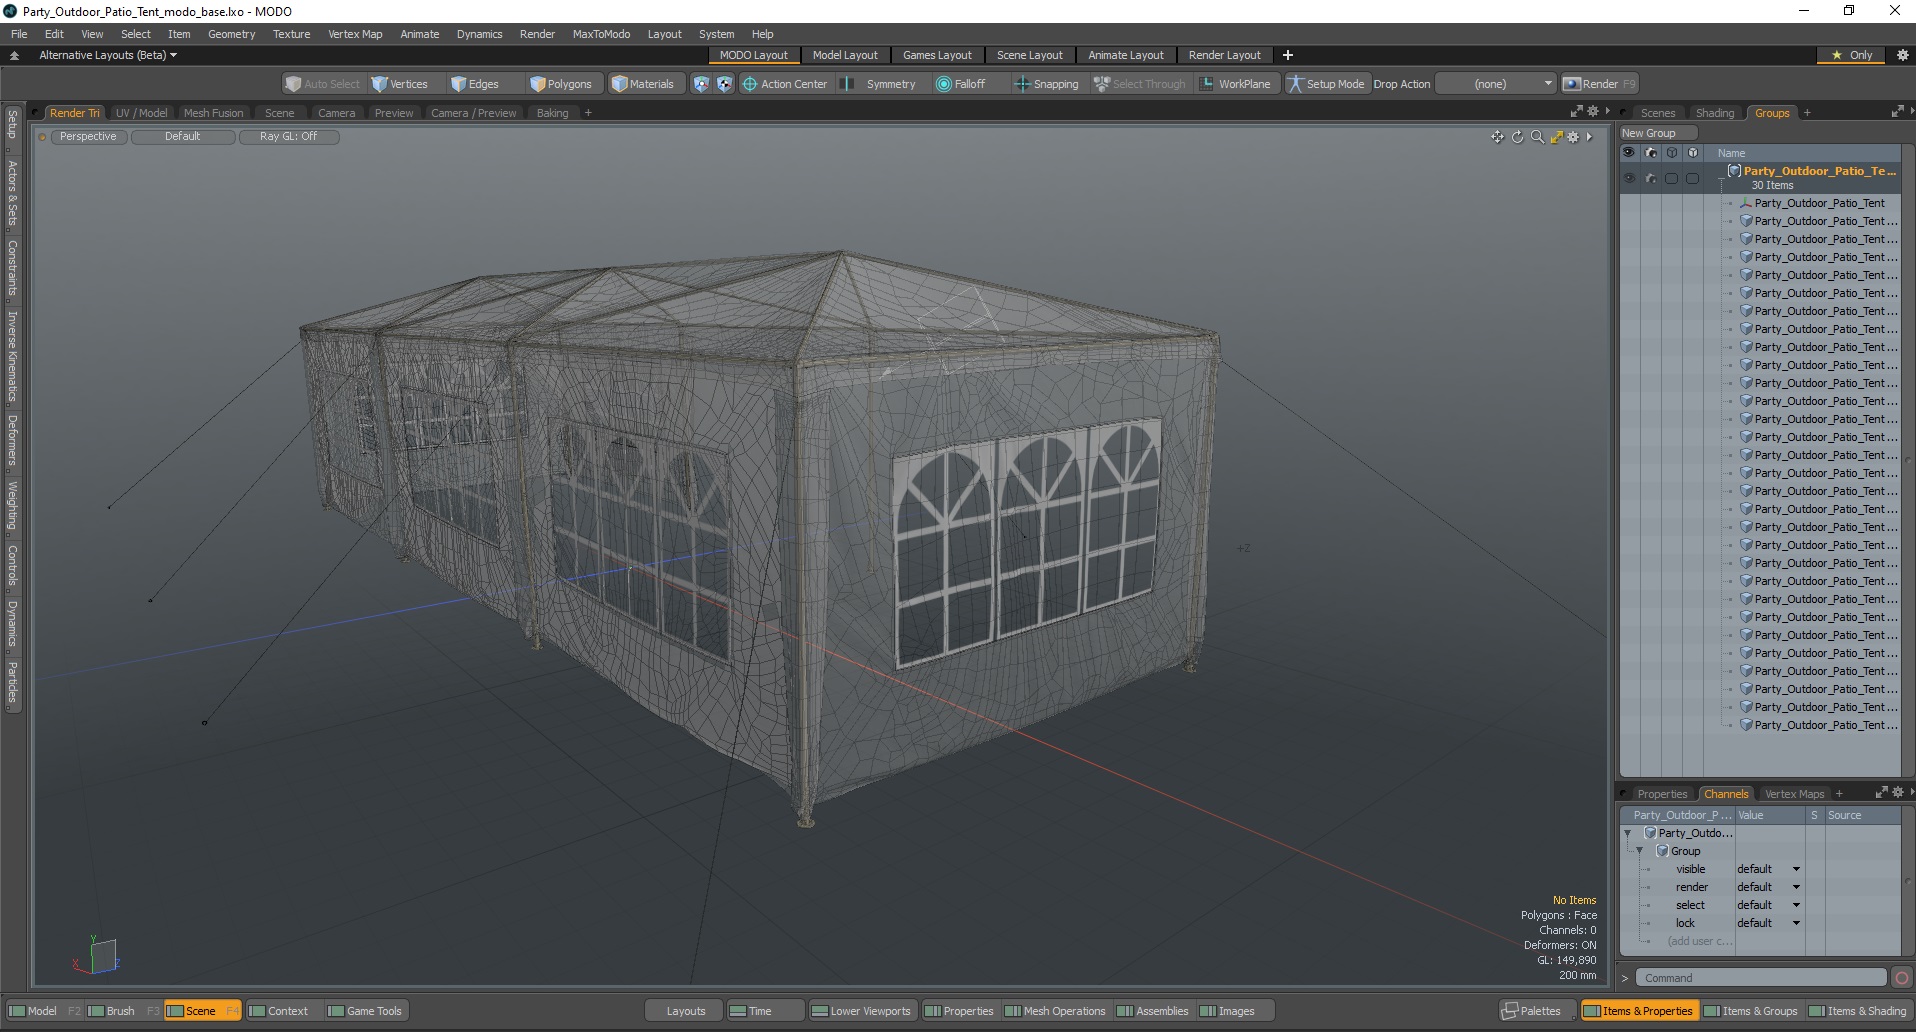This screenshot has width=1916, height=1032.
Task: Enable Vertices selection mode
Action: point(399,84)
